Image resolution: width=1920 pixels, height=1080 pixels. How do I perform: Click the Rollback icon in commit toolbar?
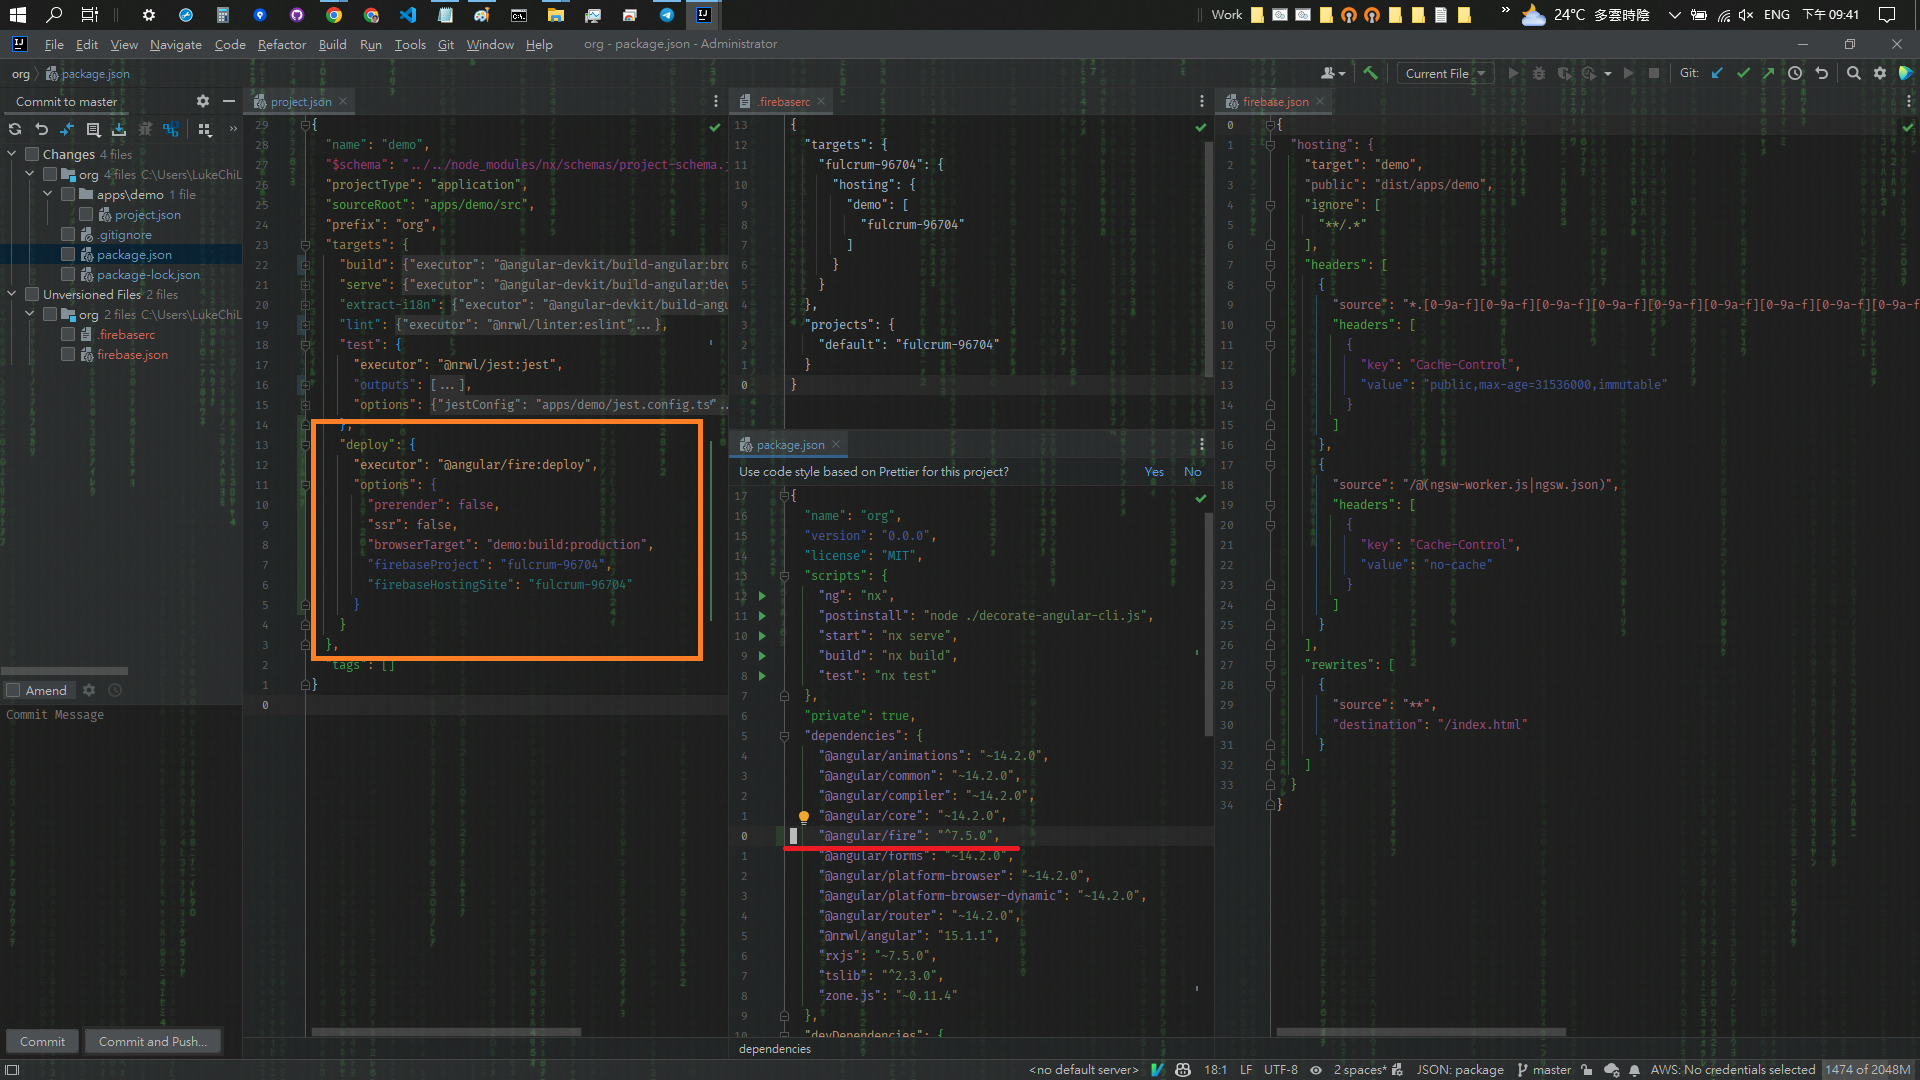(41, 129)
